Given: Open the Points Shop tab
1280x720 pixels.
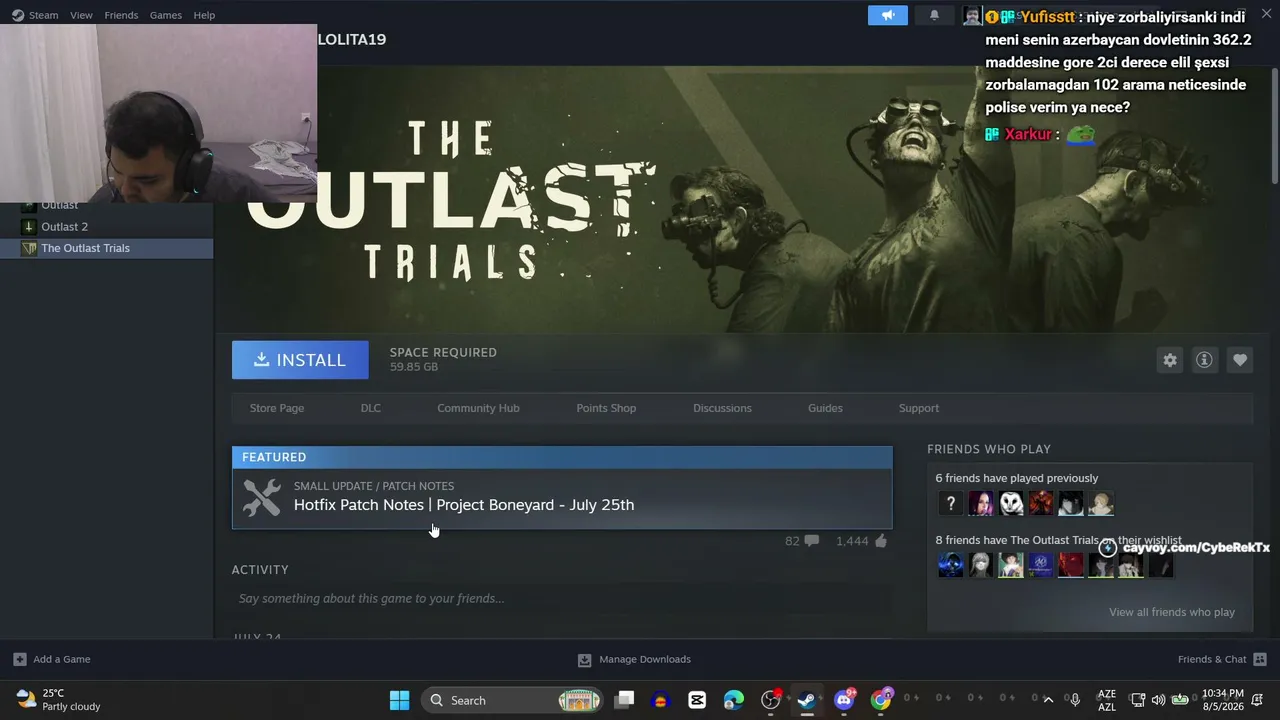Looking at the screenshot, I should pos(606,408).
